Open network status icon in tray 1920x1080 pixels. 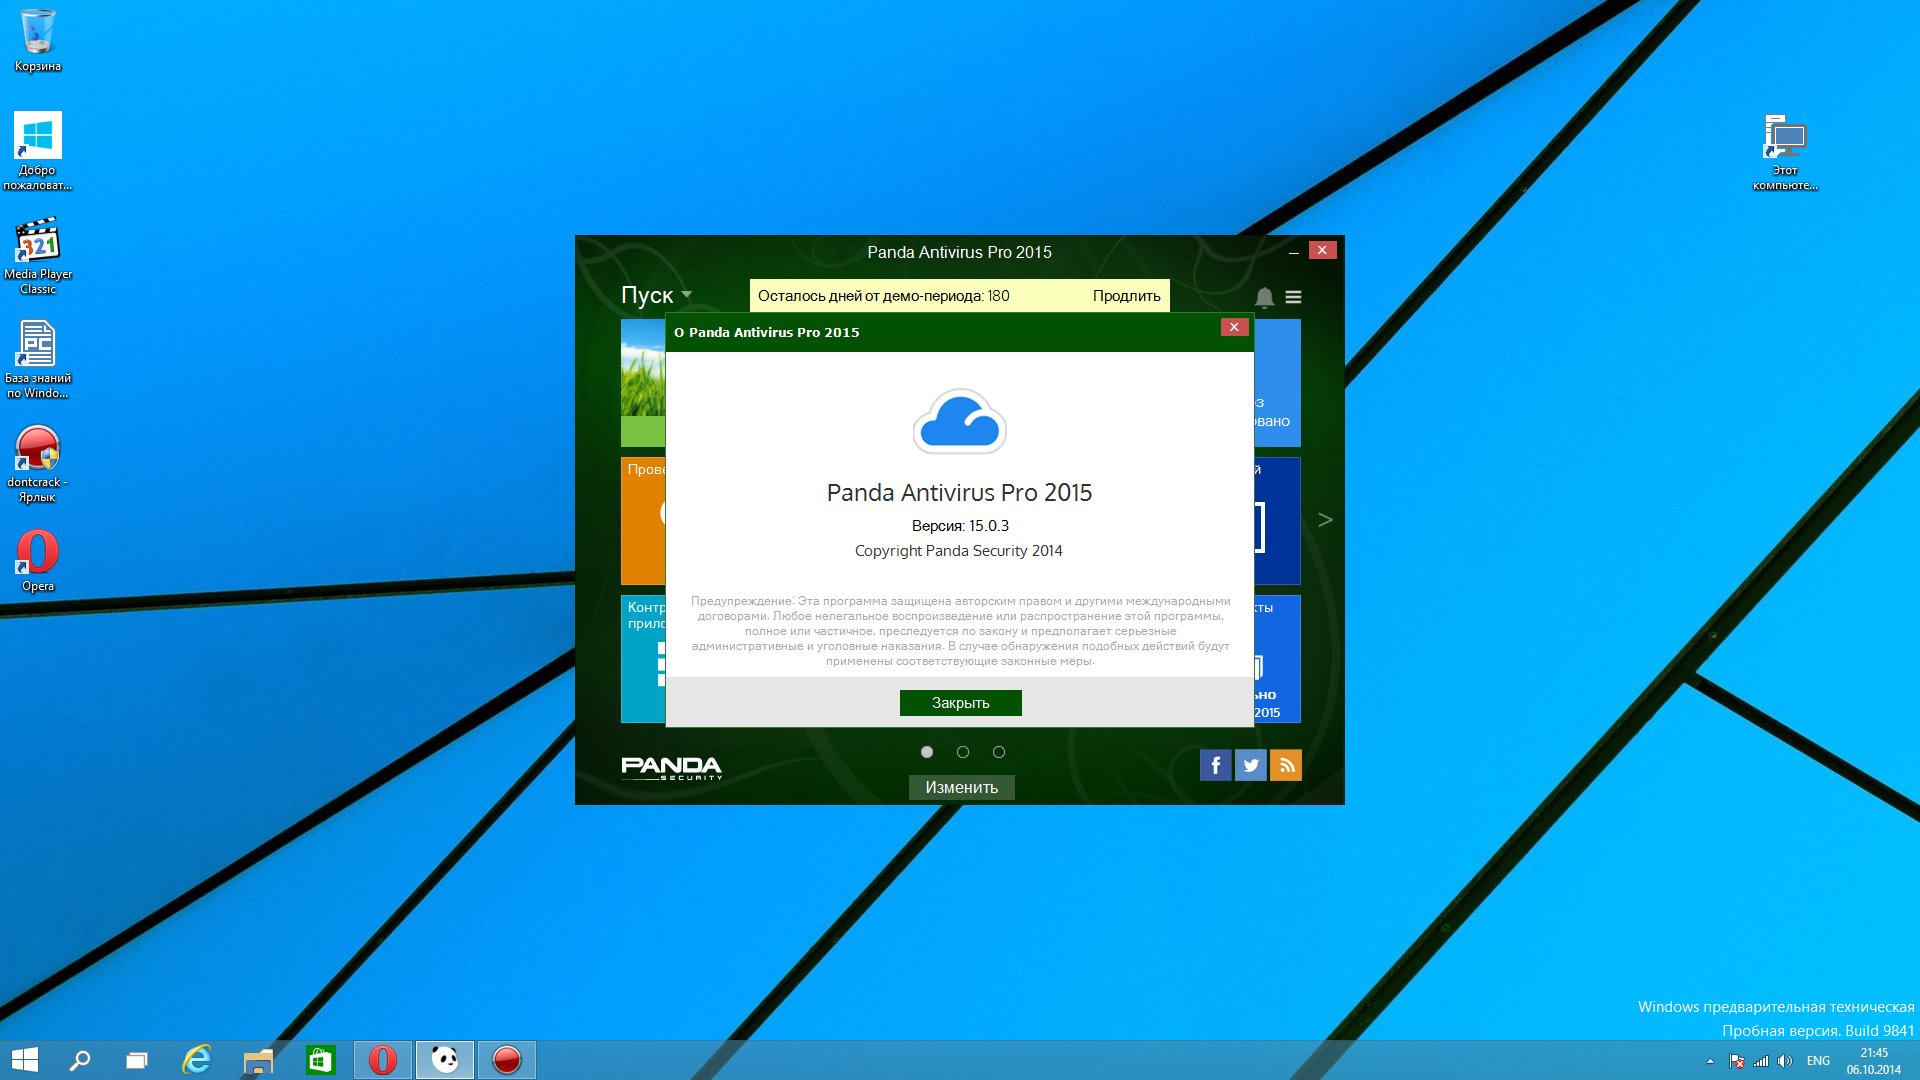pyautogui.click(x=1761, y=1061)
